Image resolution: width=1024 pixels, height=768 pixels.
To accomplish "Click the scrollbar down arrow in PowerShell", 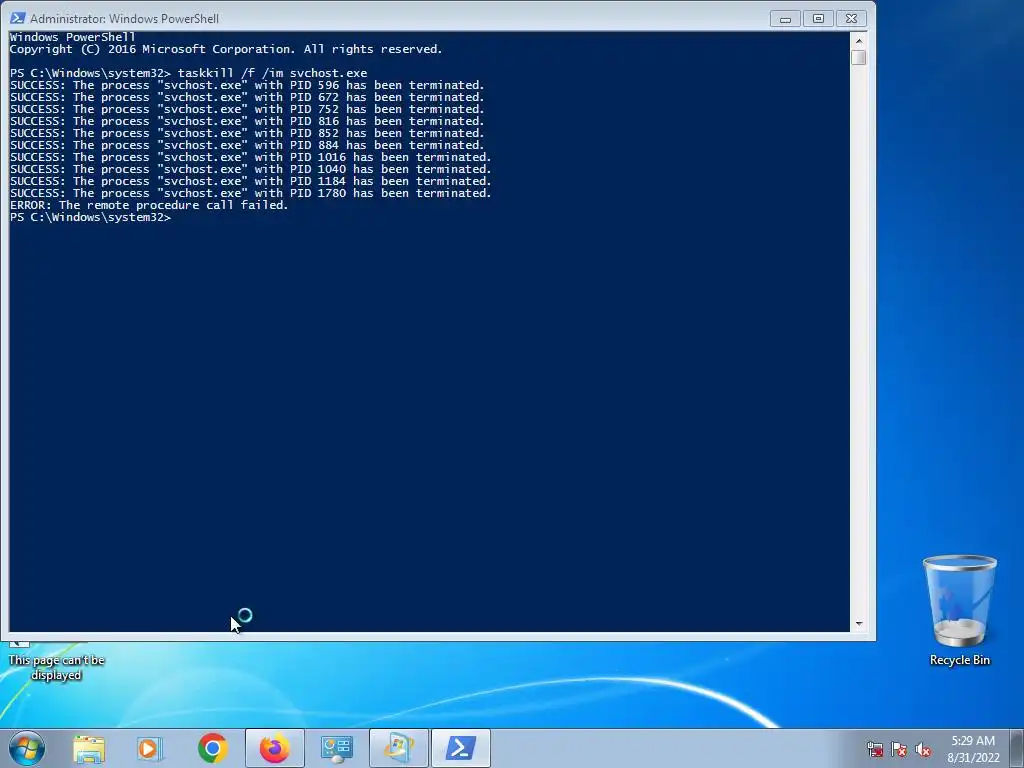I will [859, 624].
